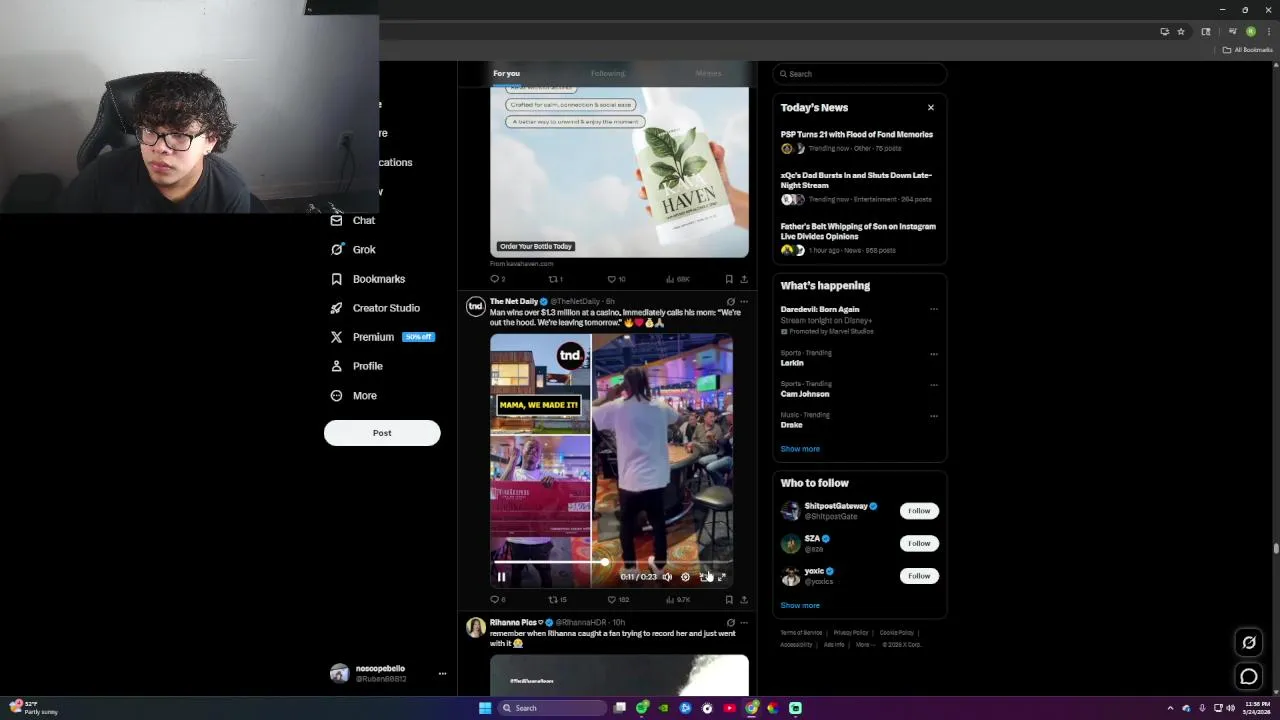
Task: Mute the casino video volume
Action: [x=667, y=577]
